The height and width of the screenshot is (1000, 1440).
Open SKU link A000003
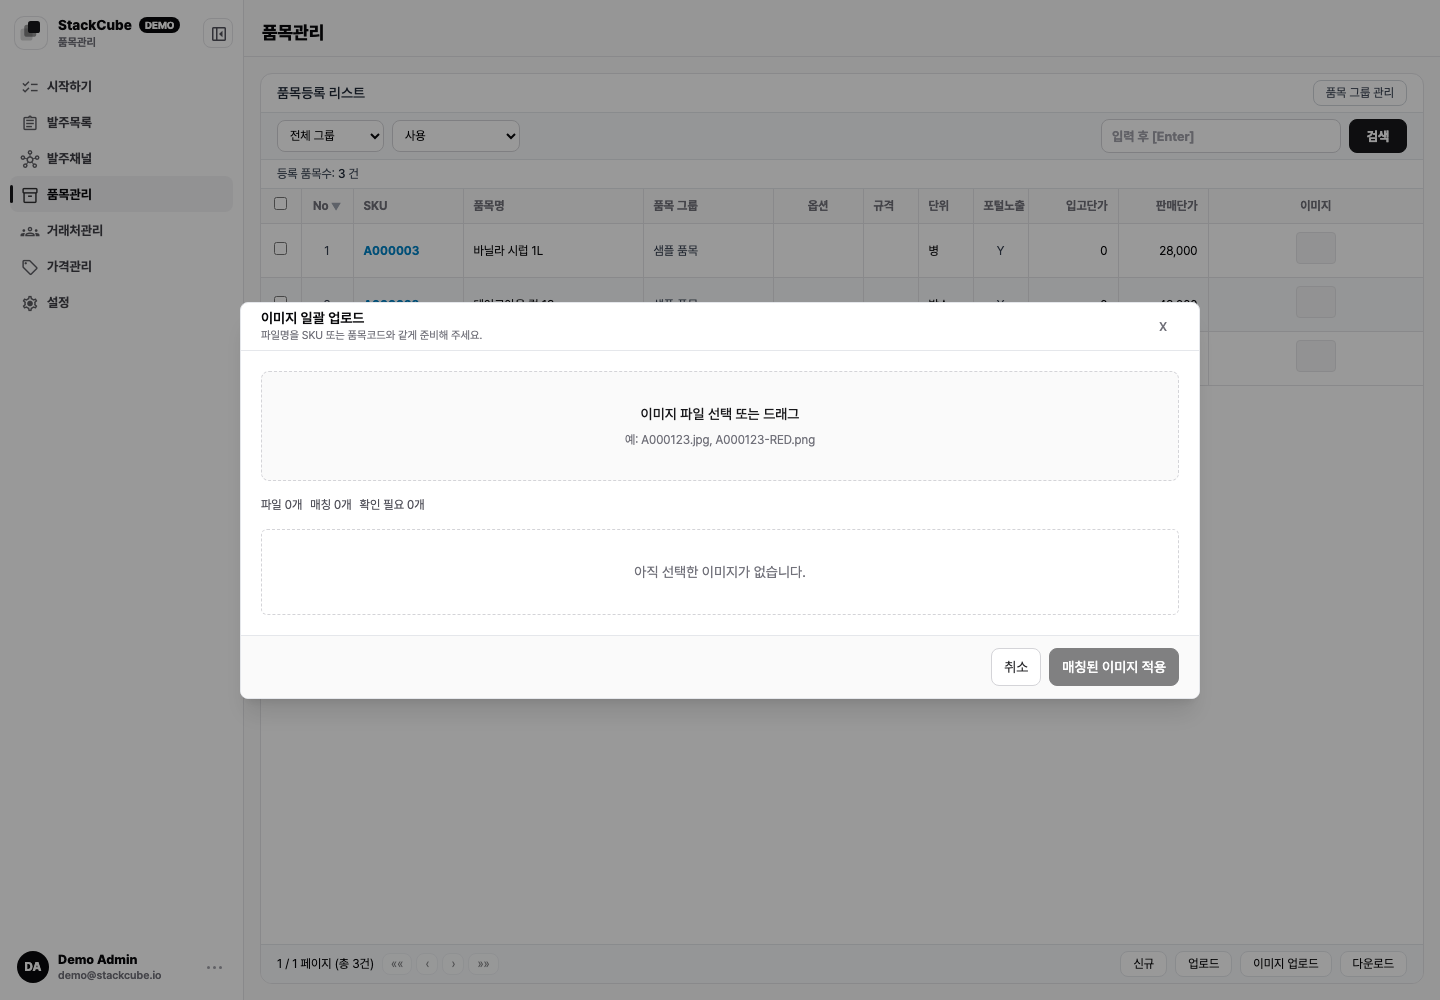(391, 251)
